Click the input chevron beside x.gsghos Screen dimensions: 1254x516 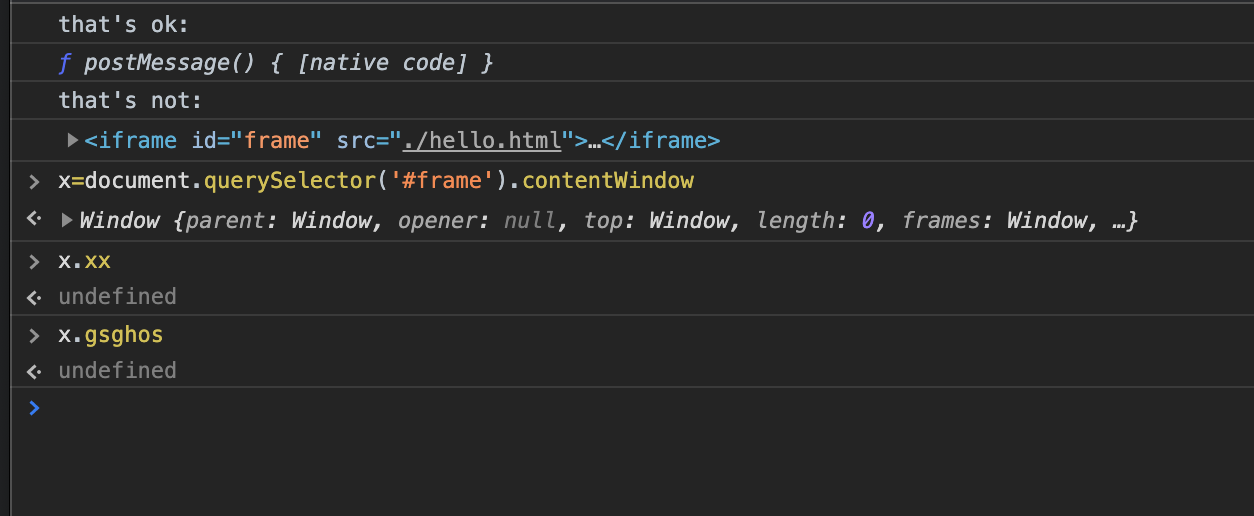pos(35,335)
